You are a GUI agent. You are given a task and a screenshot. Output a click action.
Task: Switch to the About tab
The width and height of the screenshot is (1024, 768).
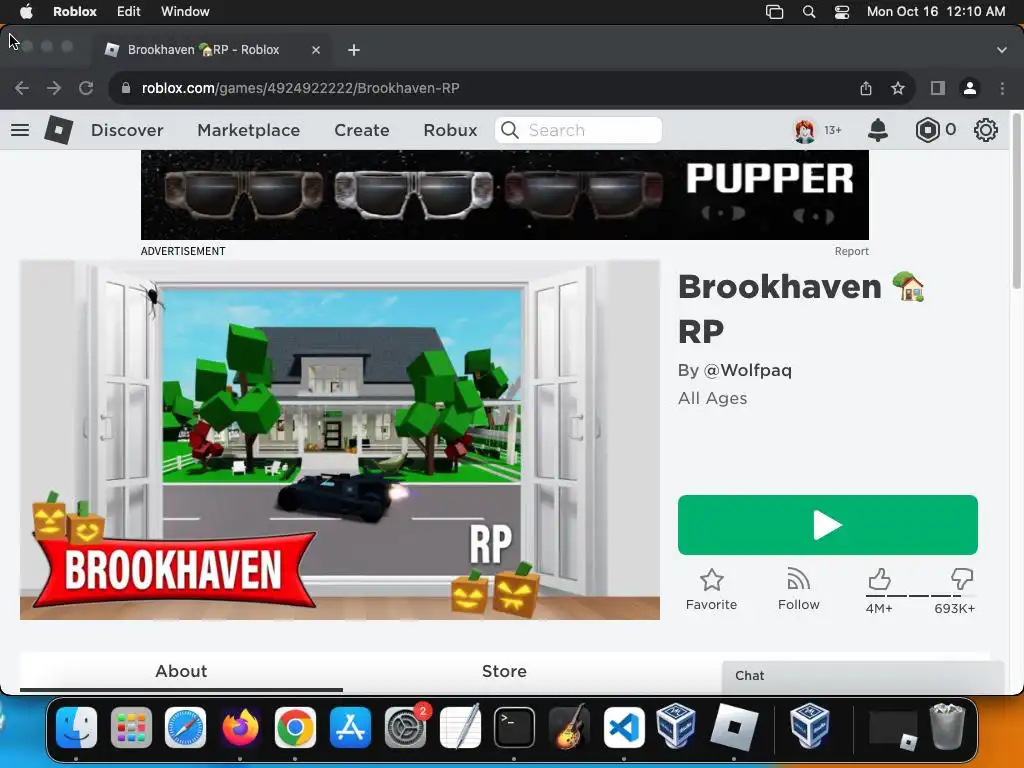pyautogui.click(x=181, y=671)
